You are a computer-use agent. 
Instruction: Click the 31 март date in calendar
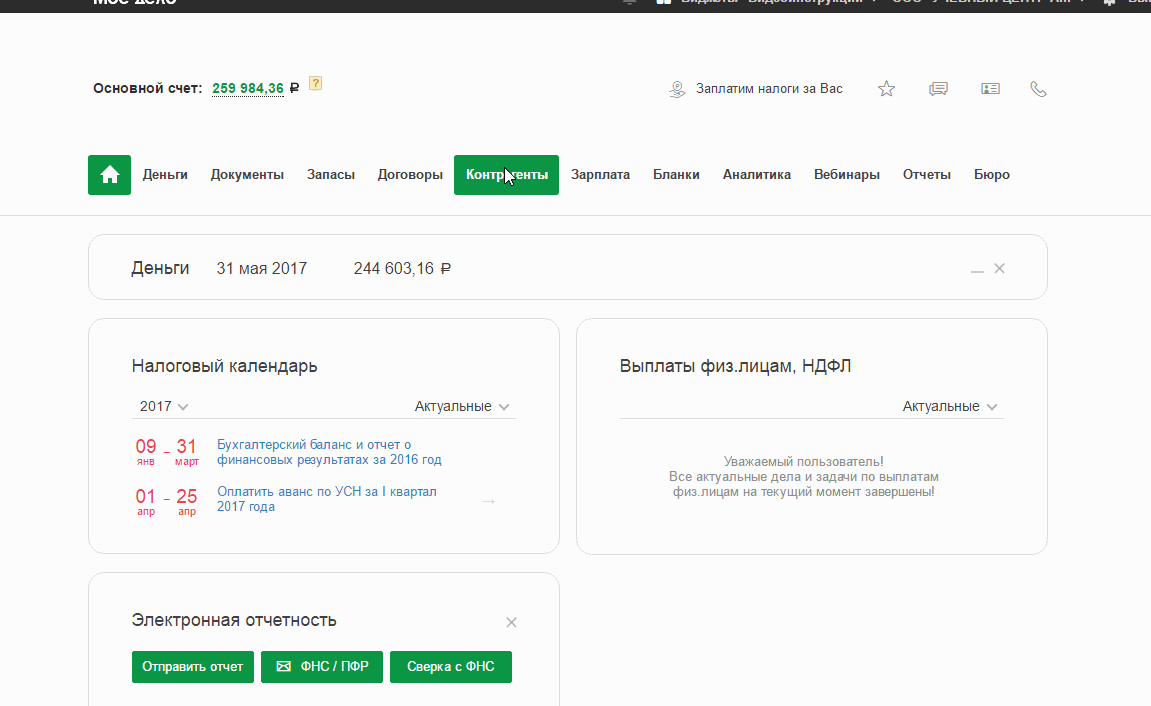186,452
